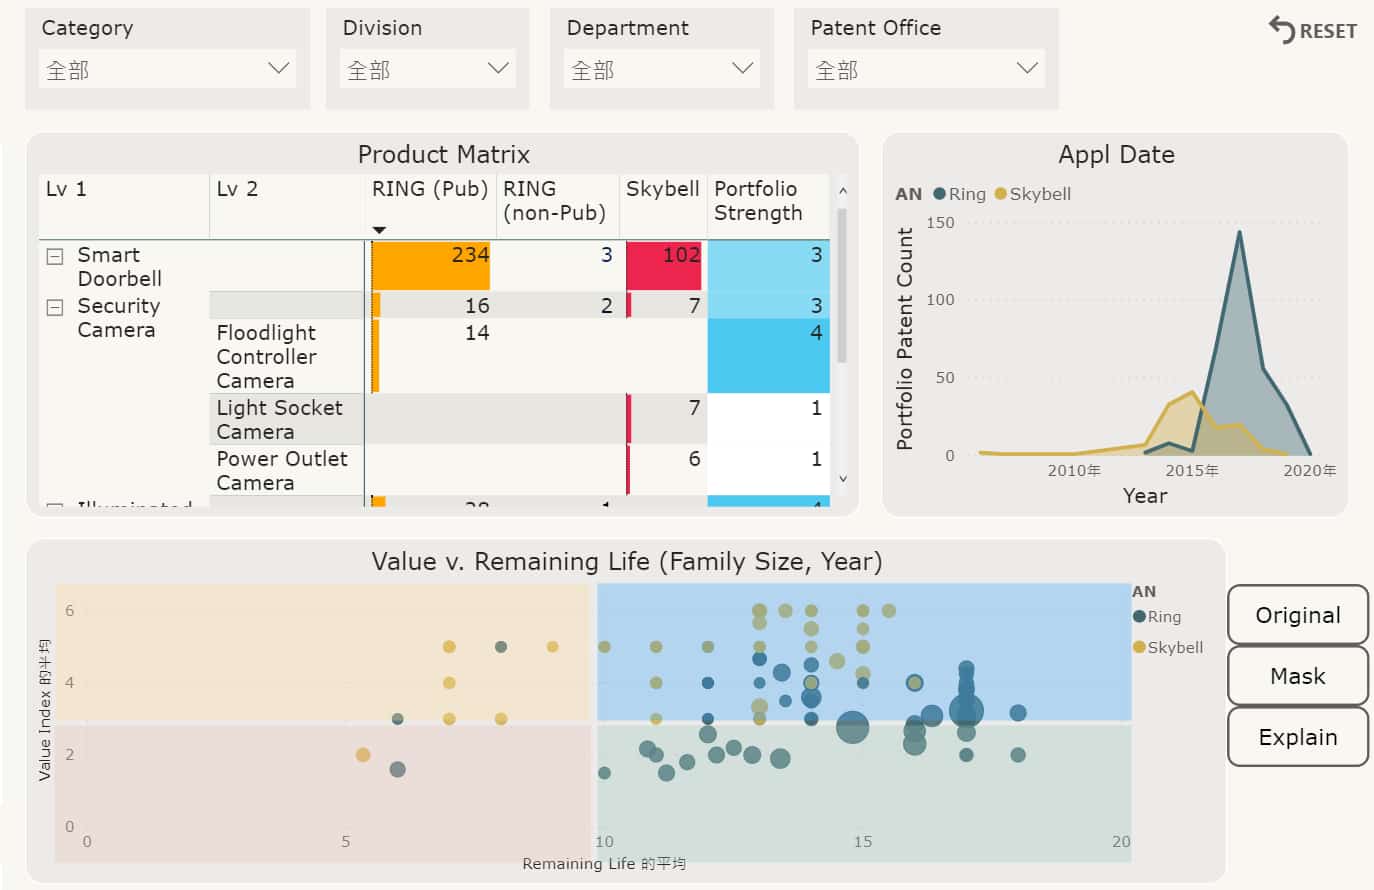Open the Patent Office dropdown
Image resolution: width=1374 pixels, height=890 pixels.
[926, 69]
